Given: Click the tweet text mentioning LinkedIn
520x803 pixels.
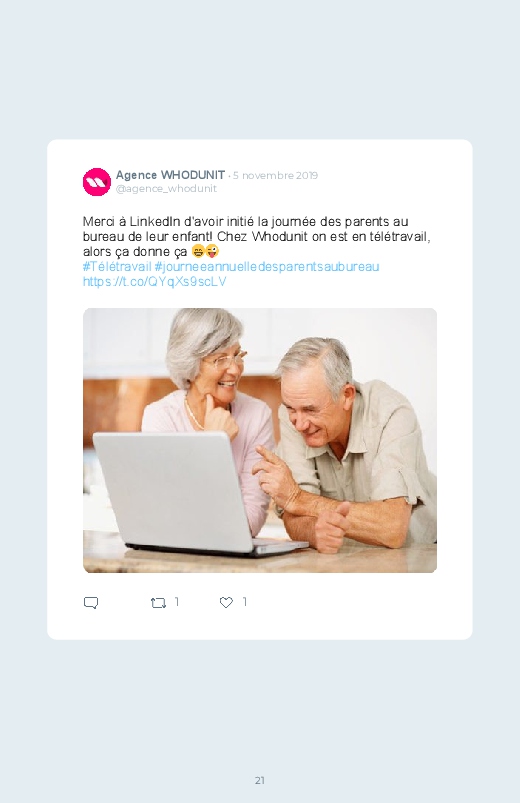Looking at the screenshot, I should [x=257, y=237].
